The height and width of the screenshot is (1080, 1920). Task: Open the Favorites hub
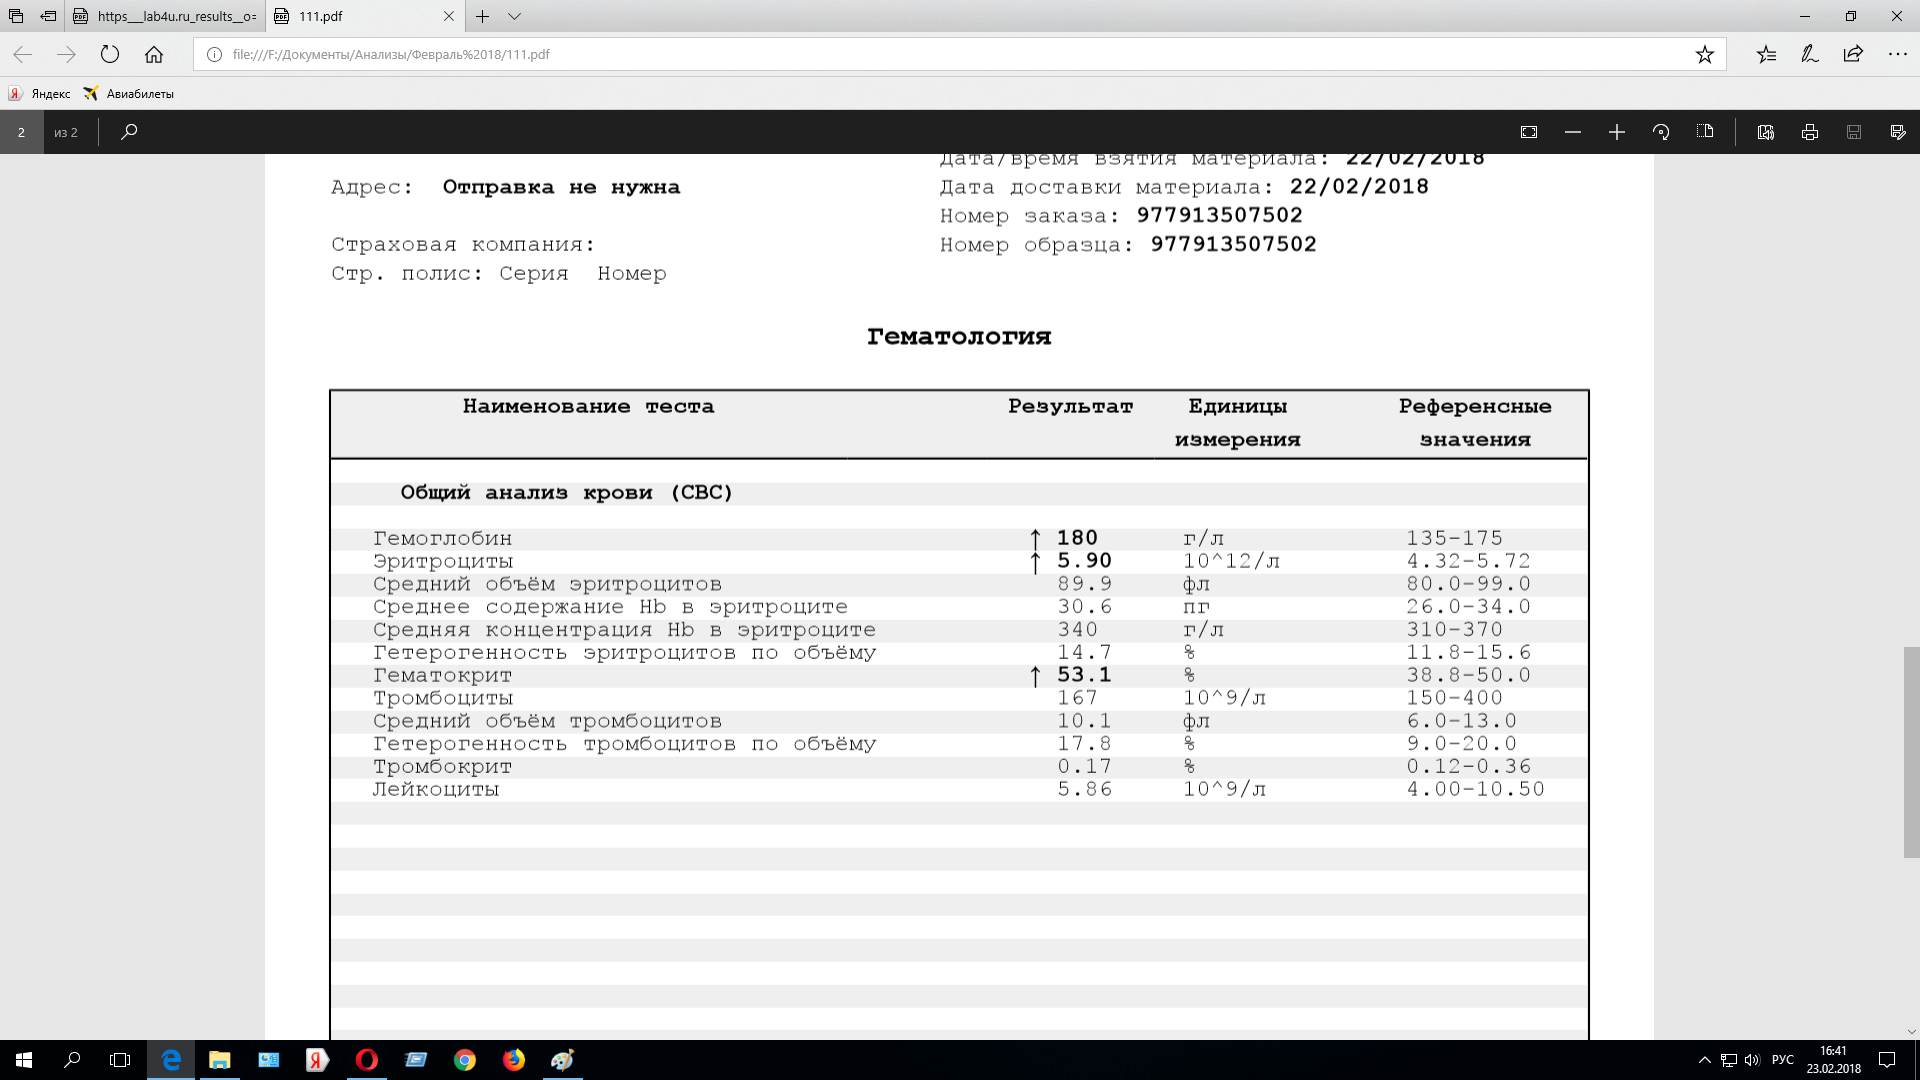click(x=1766, y=54)
